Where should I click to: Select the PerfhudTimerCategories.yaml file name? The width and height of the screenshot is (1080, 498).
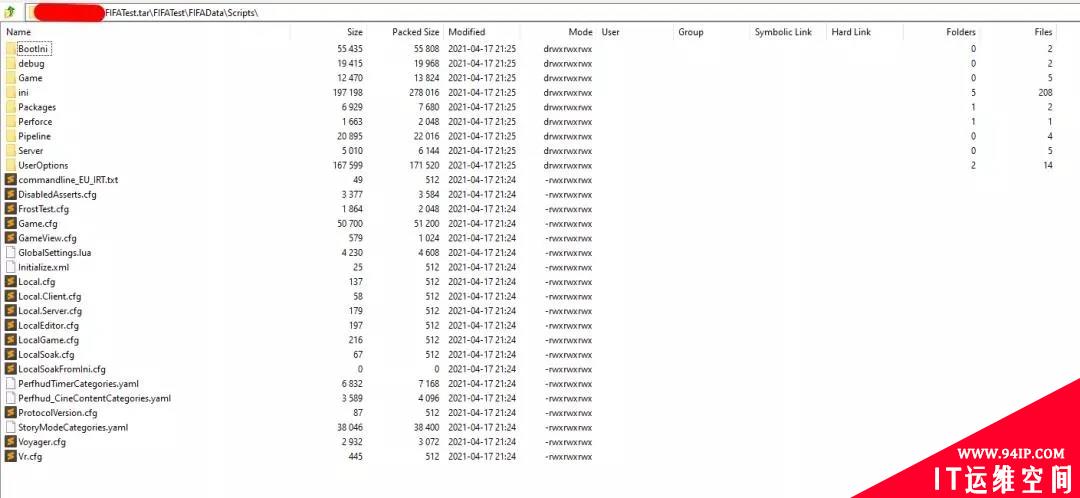click(78, 383)
